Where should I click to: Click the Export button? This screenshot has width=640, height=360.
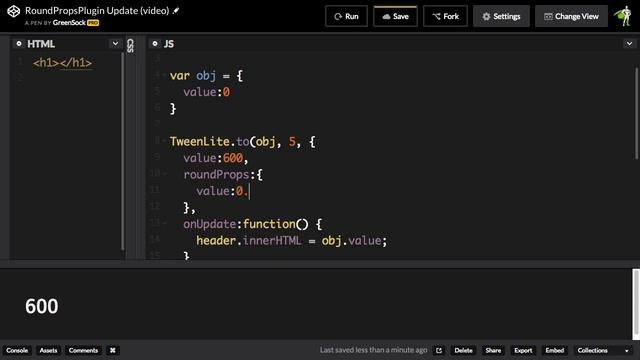[x=523, y=350]
